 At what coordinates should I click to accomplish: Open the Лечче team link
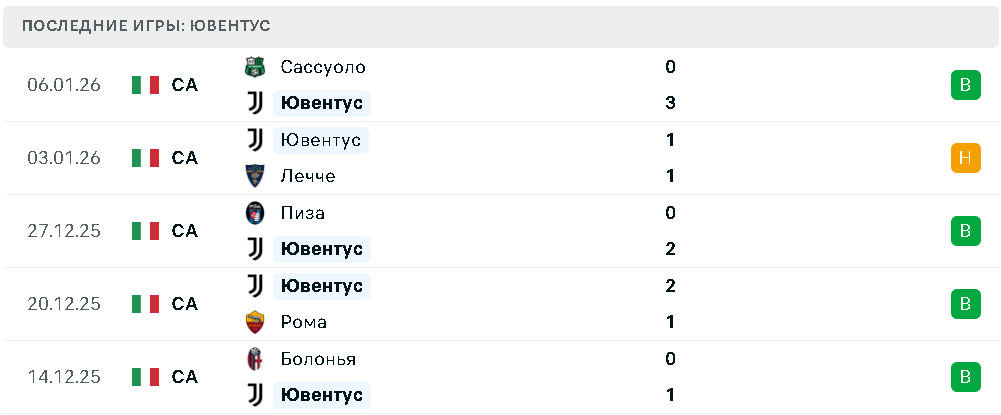[308, 176]
